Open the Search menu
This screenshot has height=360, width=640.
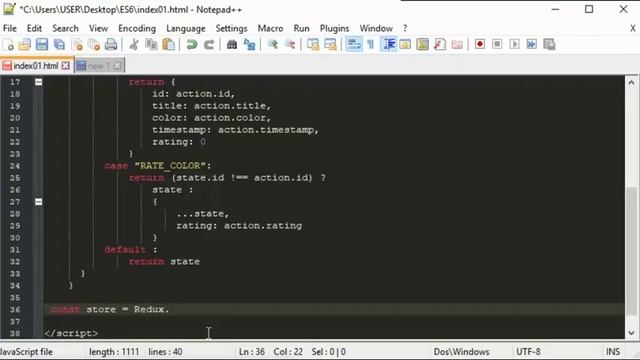coord(65,28)
